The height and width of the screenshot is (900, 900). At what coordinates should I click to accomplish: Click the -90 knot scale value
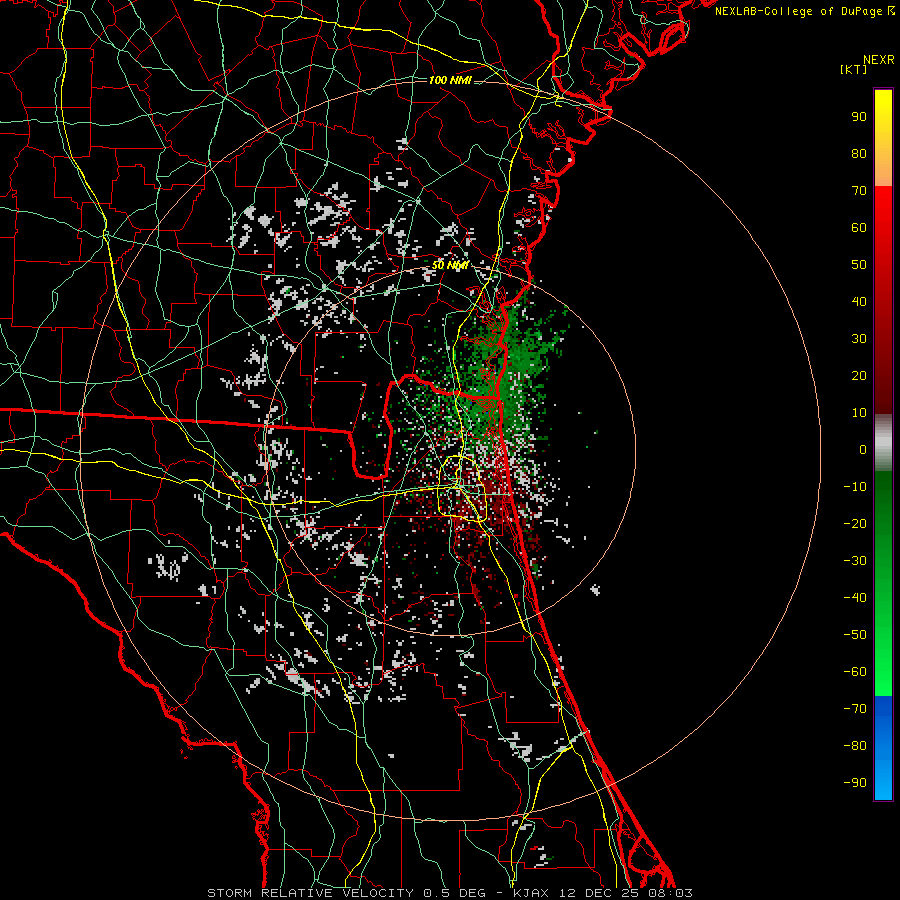[855, 783]
